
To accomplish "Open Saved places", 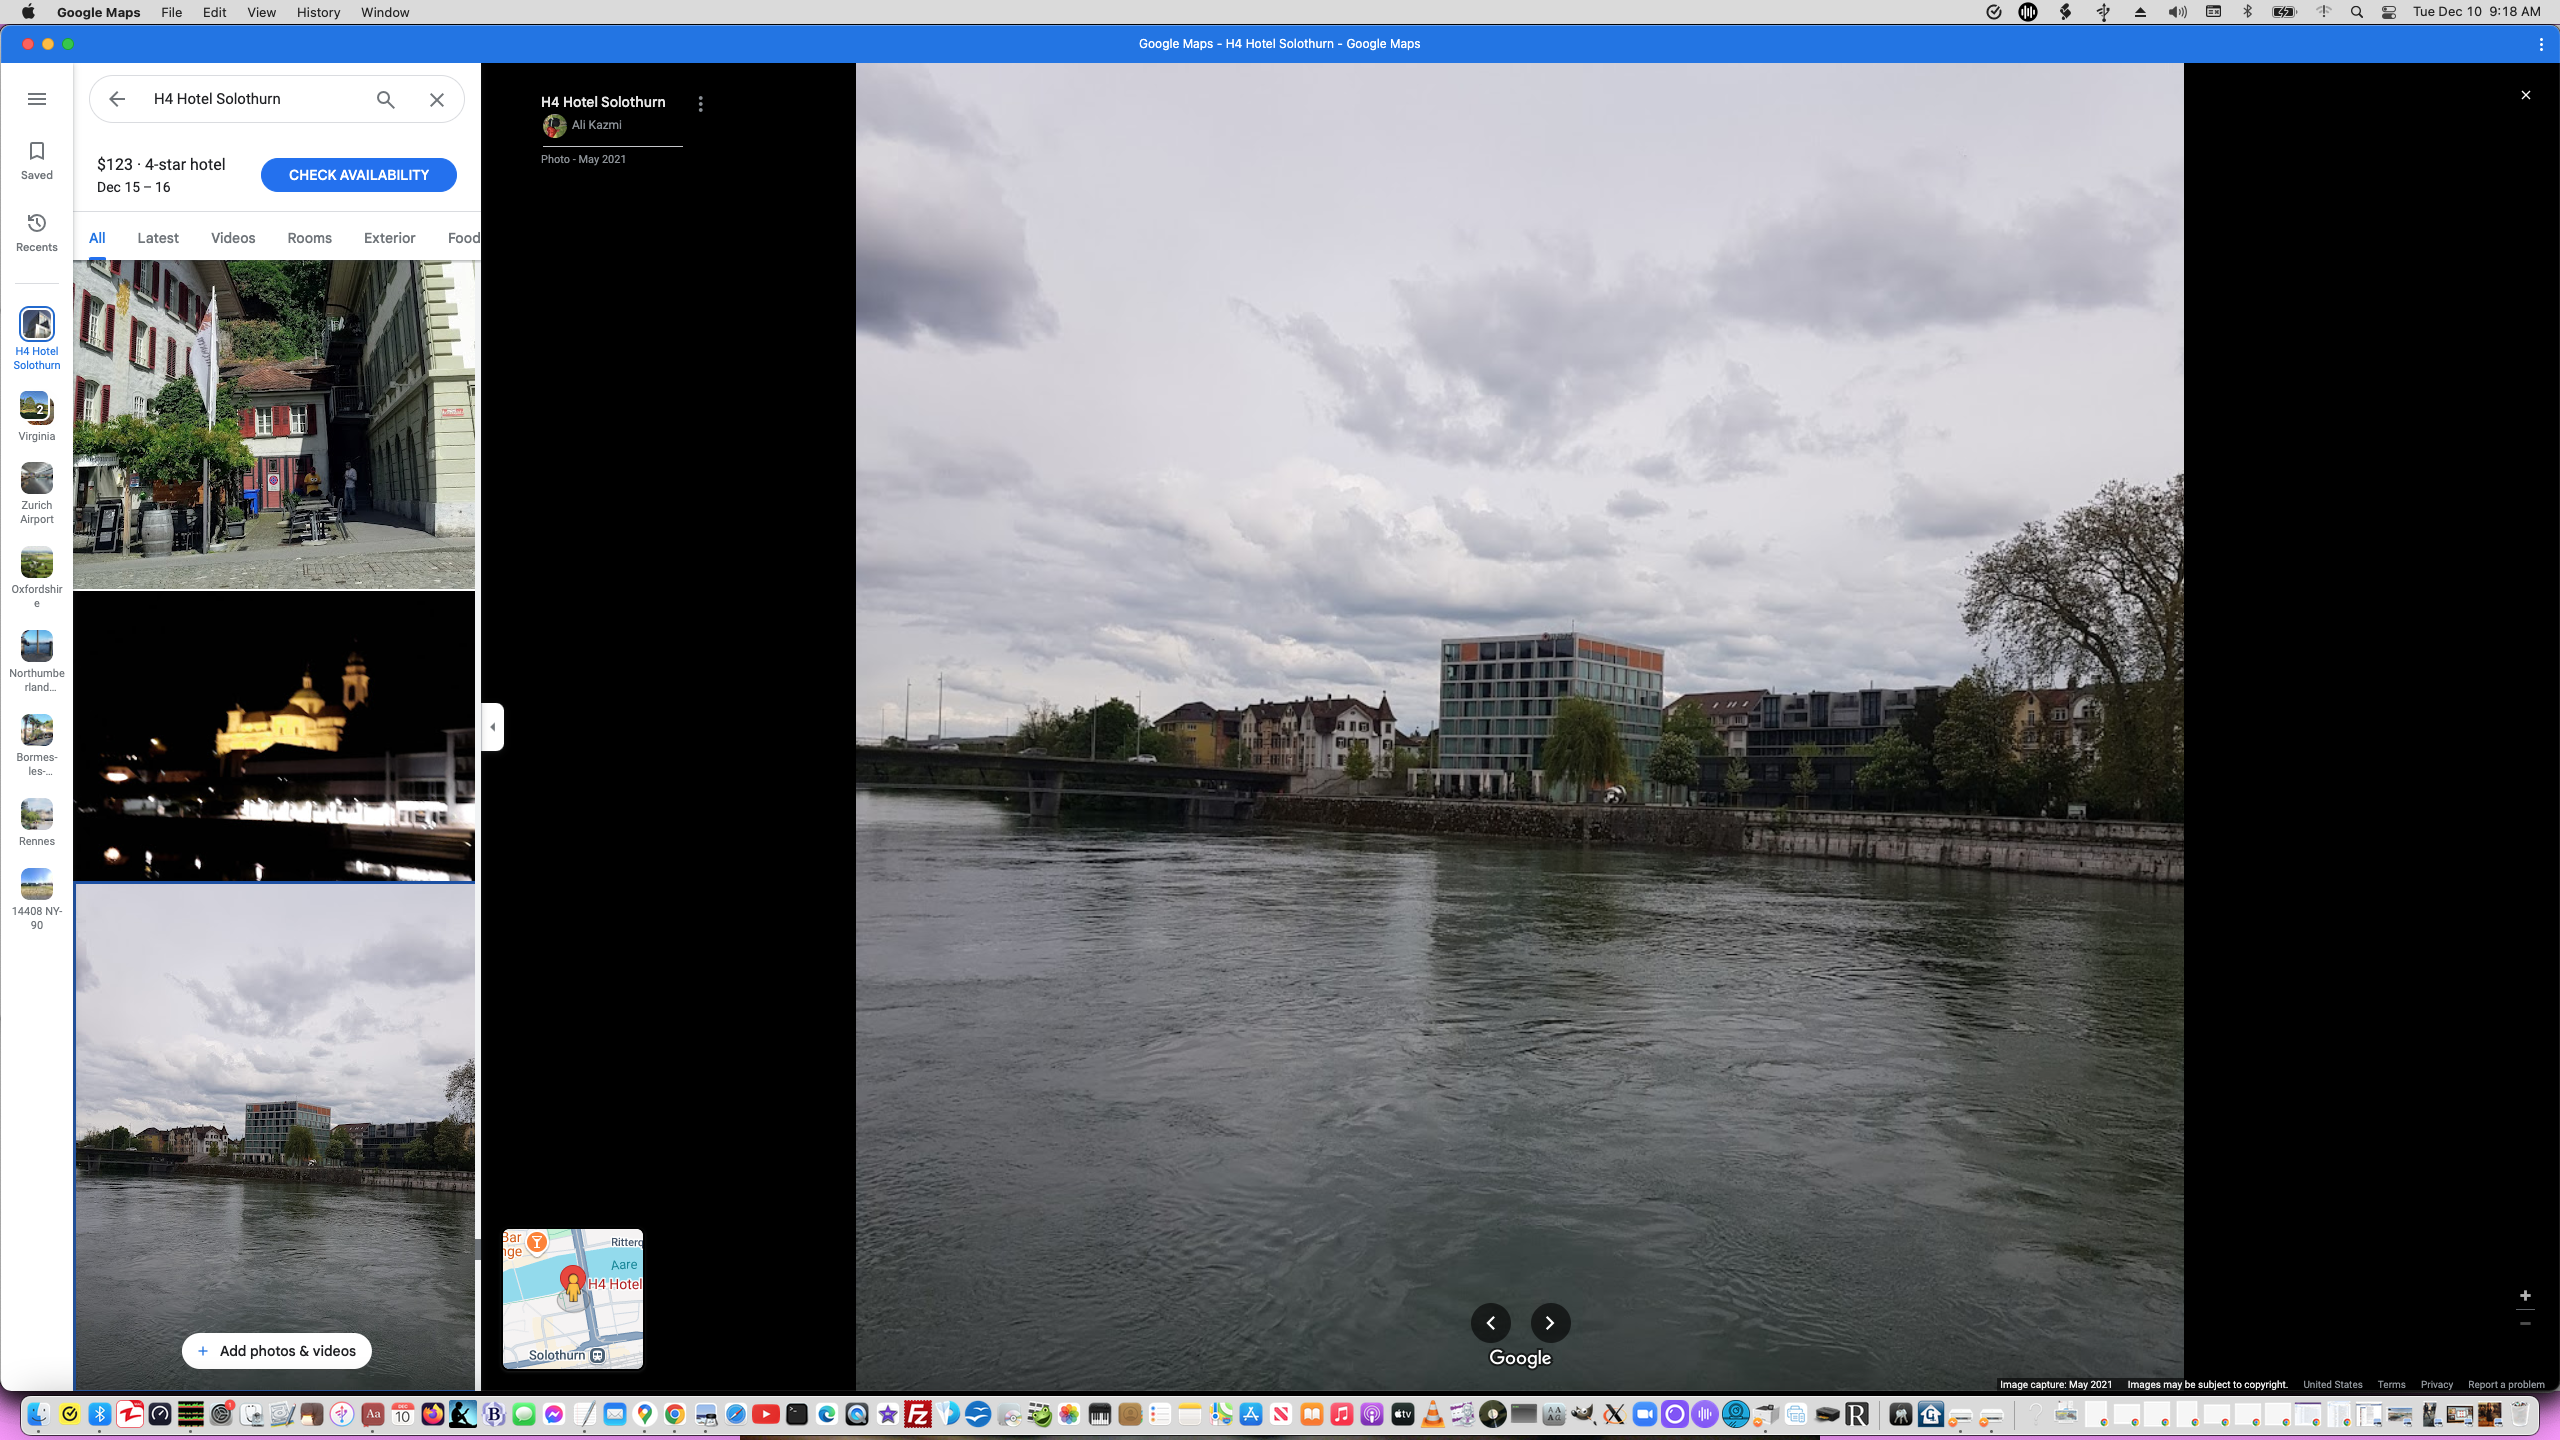I will (37, 160).
